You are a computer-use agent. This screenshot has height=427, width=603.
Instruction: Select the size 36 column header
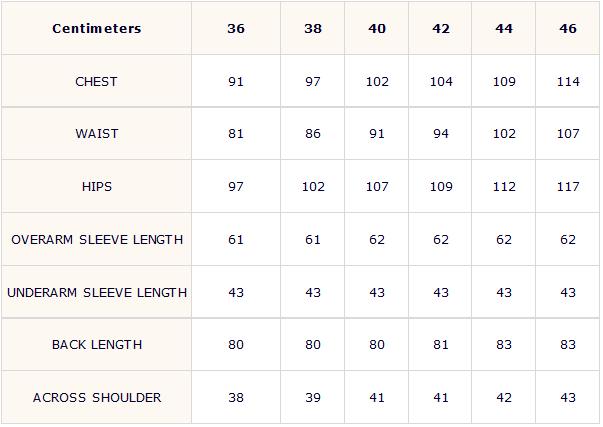[236, 28]
